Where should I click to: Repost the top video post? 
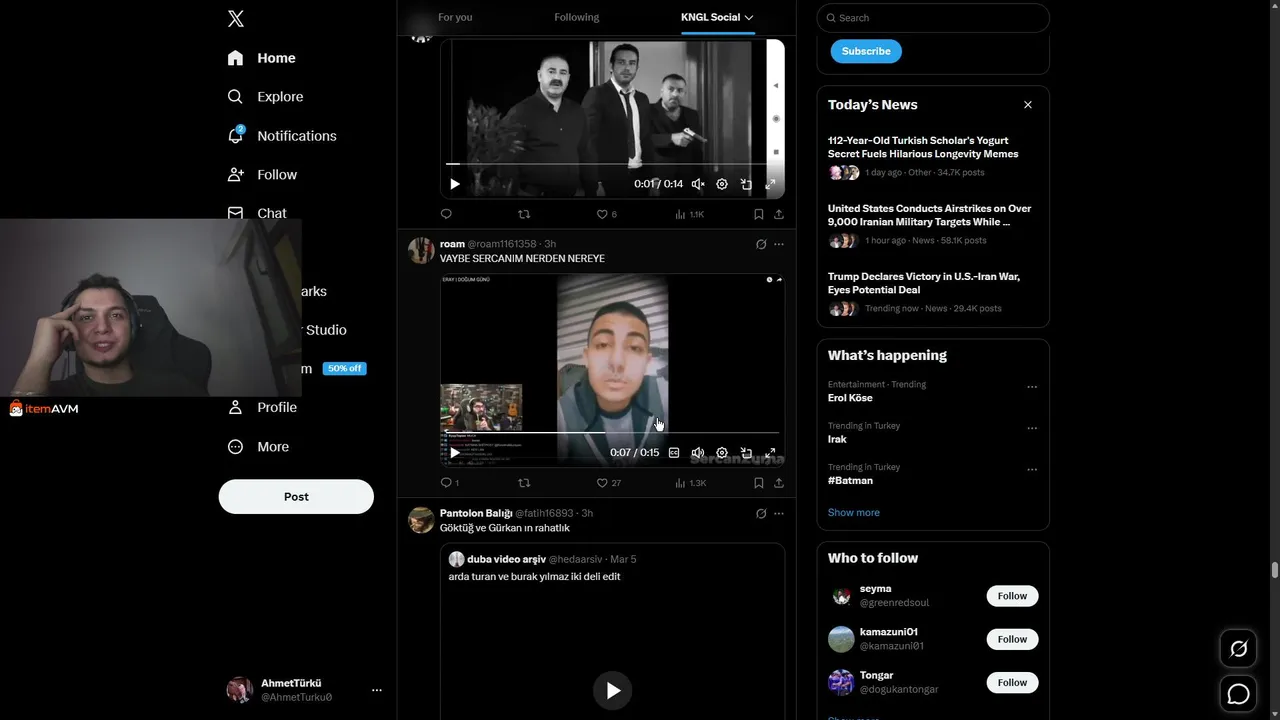[524, 214]
